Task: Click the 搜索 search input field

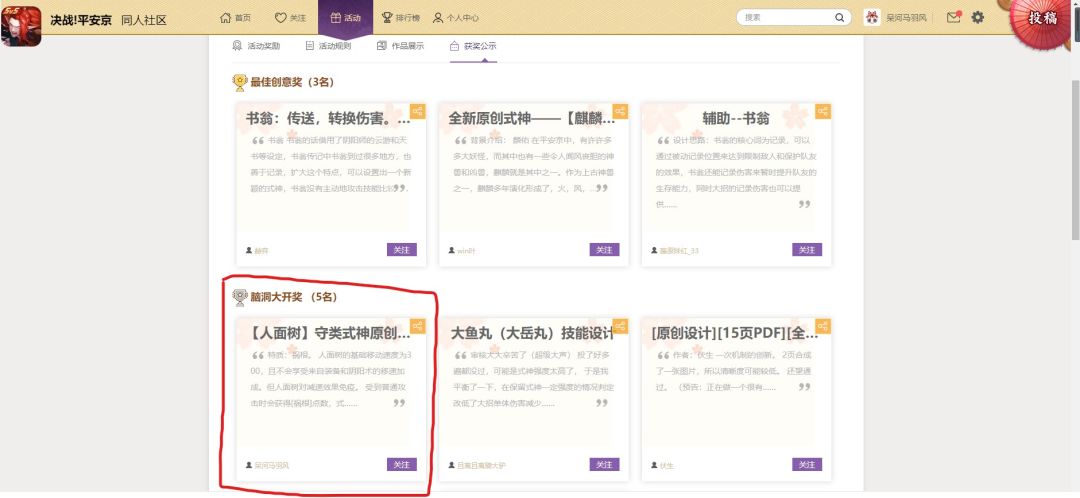Action: coord(787,18)
